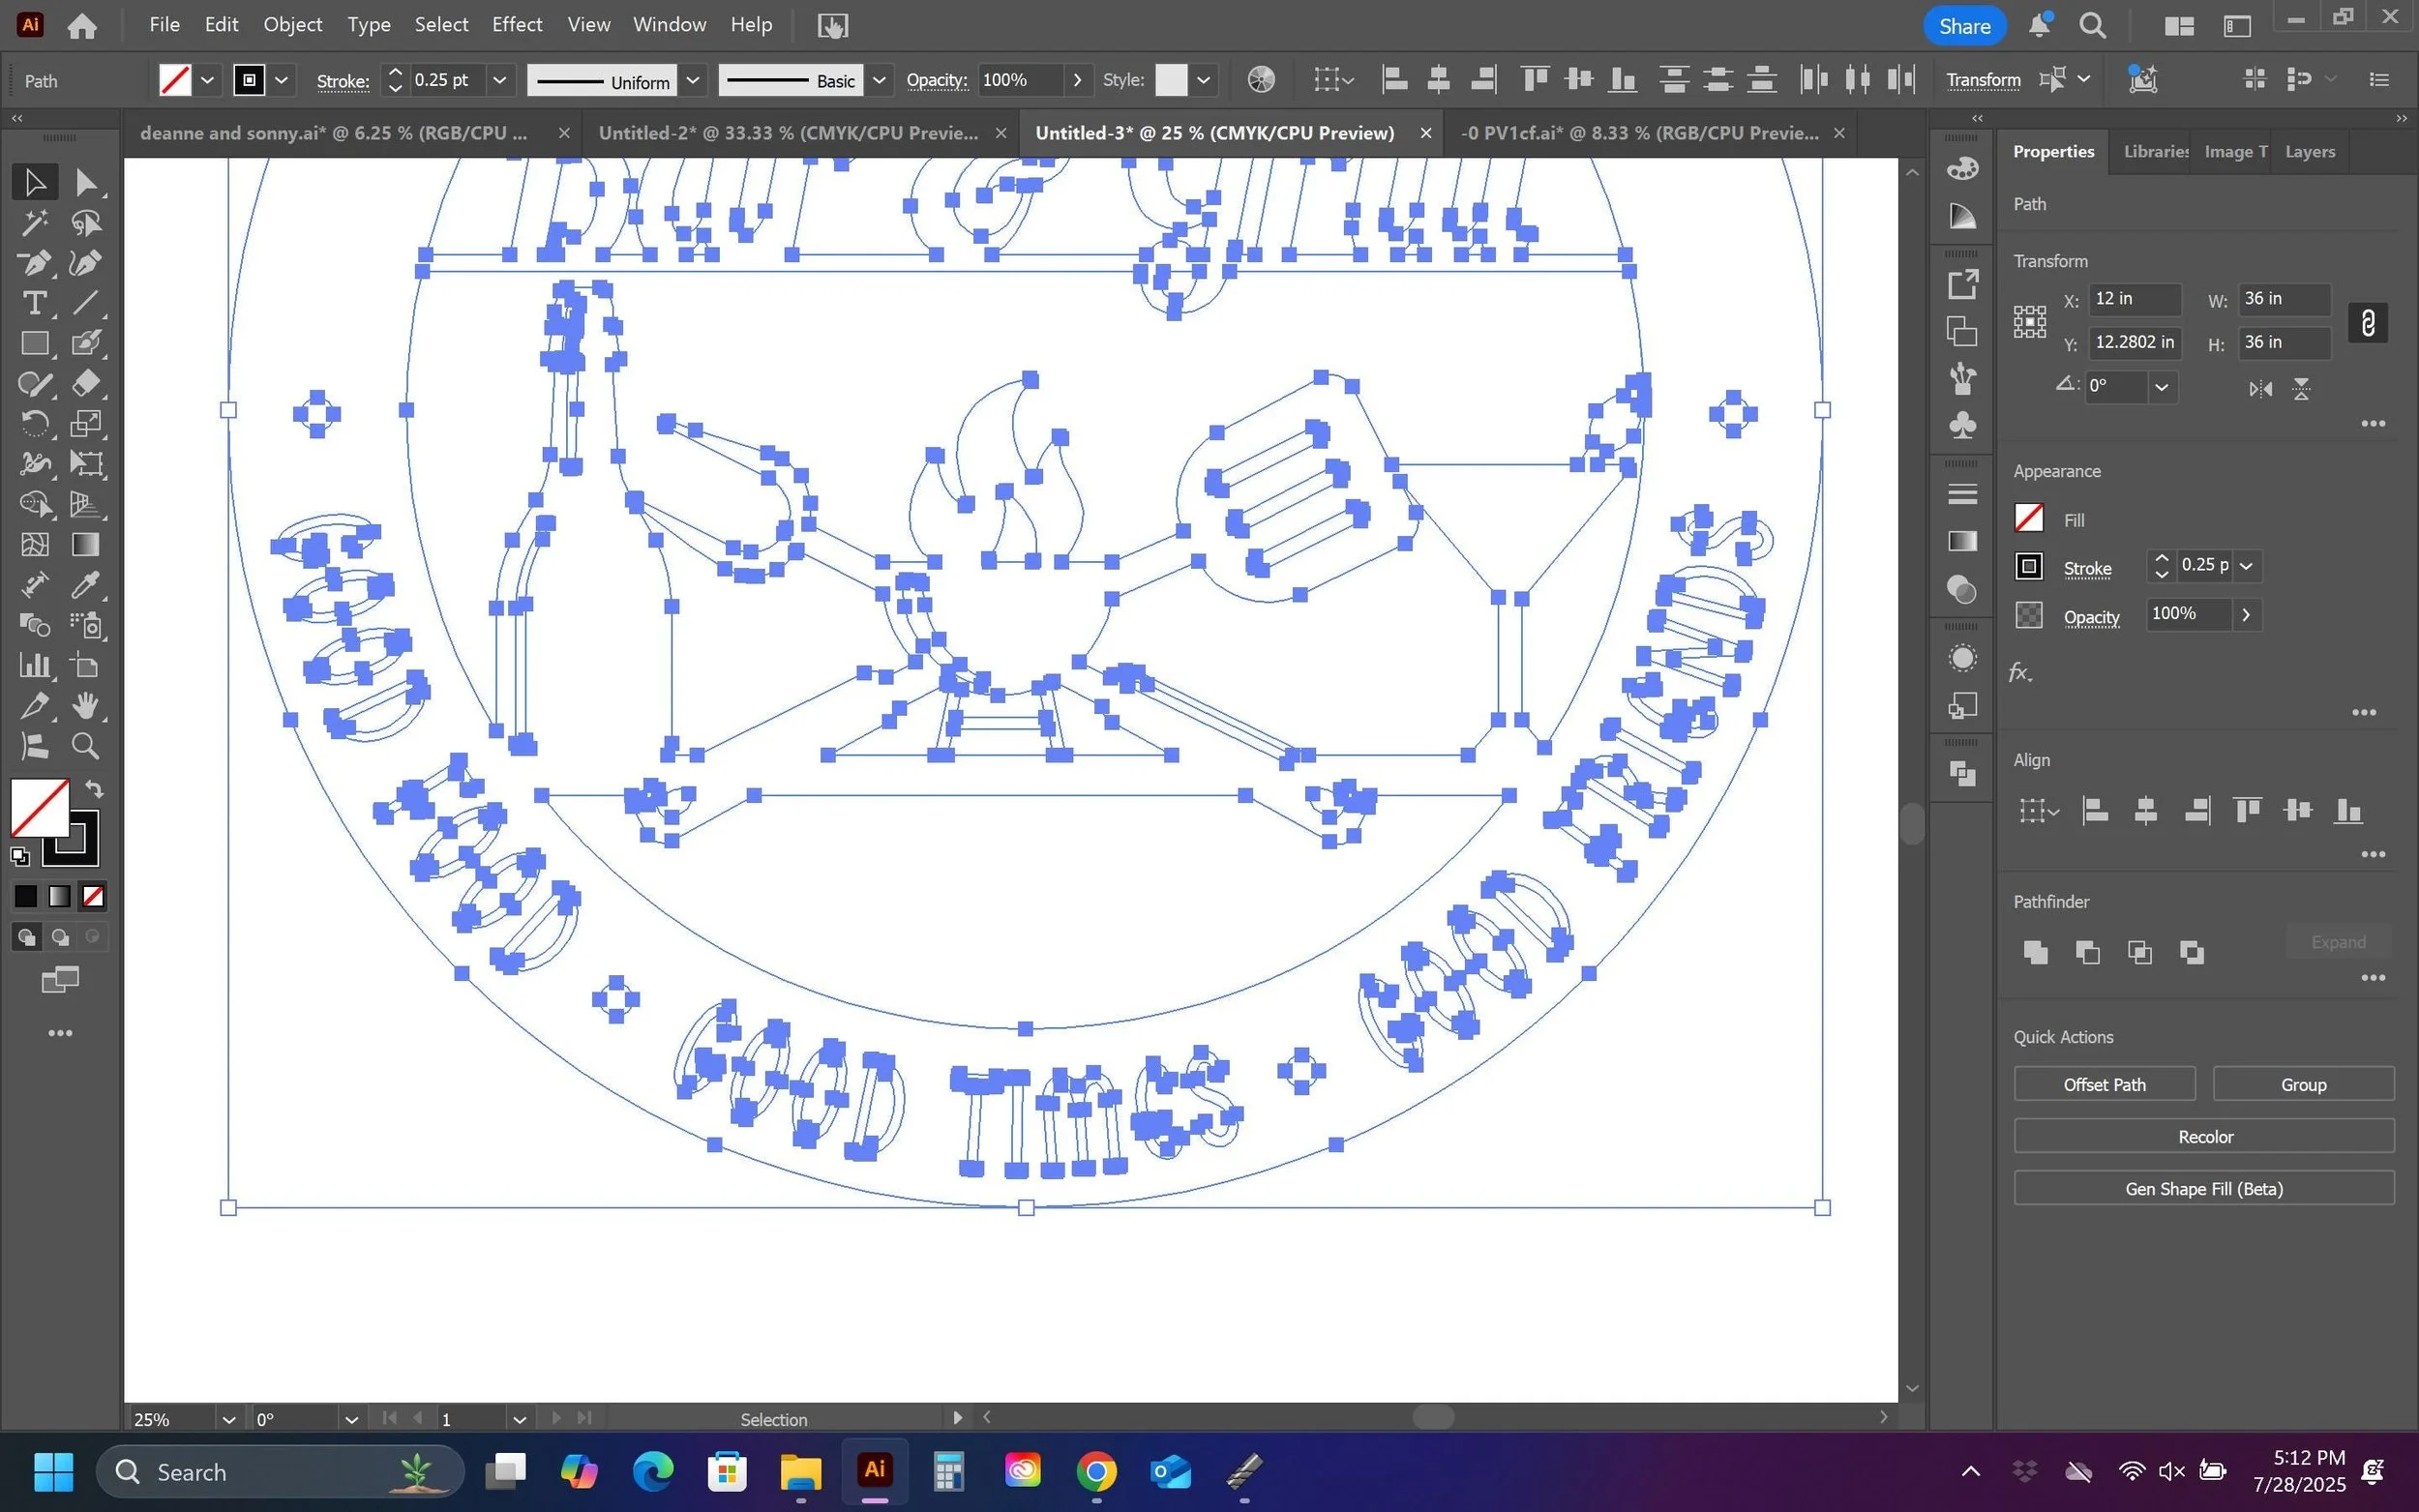
Task: Select the Rotate tool
Action: (x=34, y=424)
